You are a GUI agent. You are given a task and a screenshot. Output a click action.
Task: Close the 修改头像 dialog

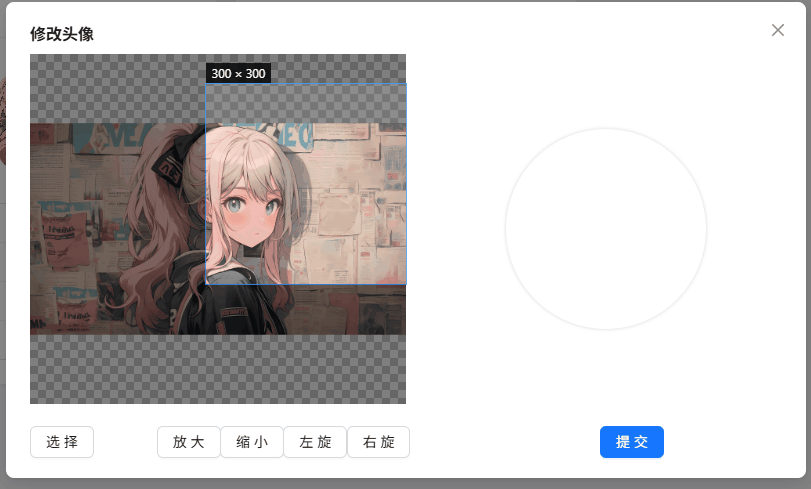tap(778, 30)
